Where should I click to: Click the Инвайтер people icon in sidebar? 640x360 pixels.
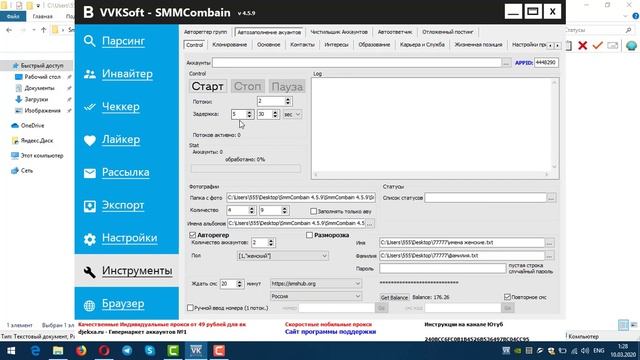point(89,74)
